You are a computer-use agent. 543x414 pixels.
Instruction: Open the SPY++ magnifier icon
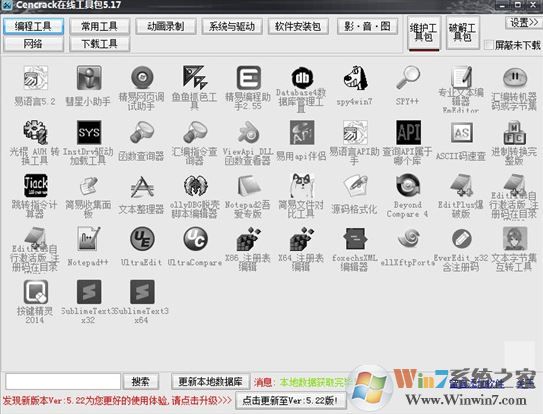pyautogui.click(x=408, y=78)
